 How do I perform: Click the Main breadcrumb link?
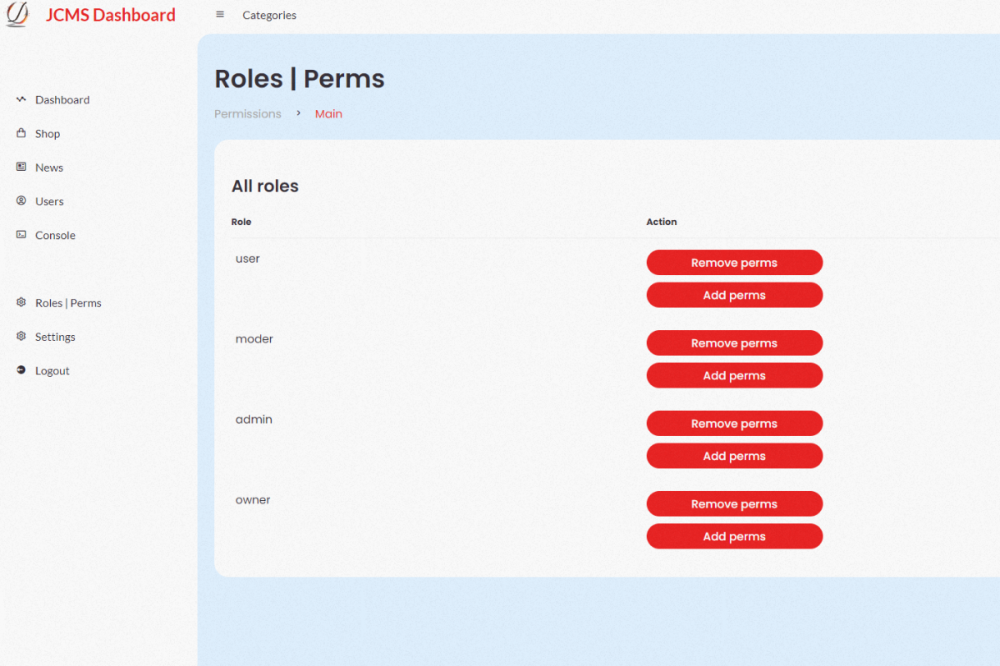tap(328, 114)
